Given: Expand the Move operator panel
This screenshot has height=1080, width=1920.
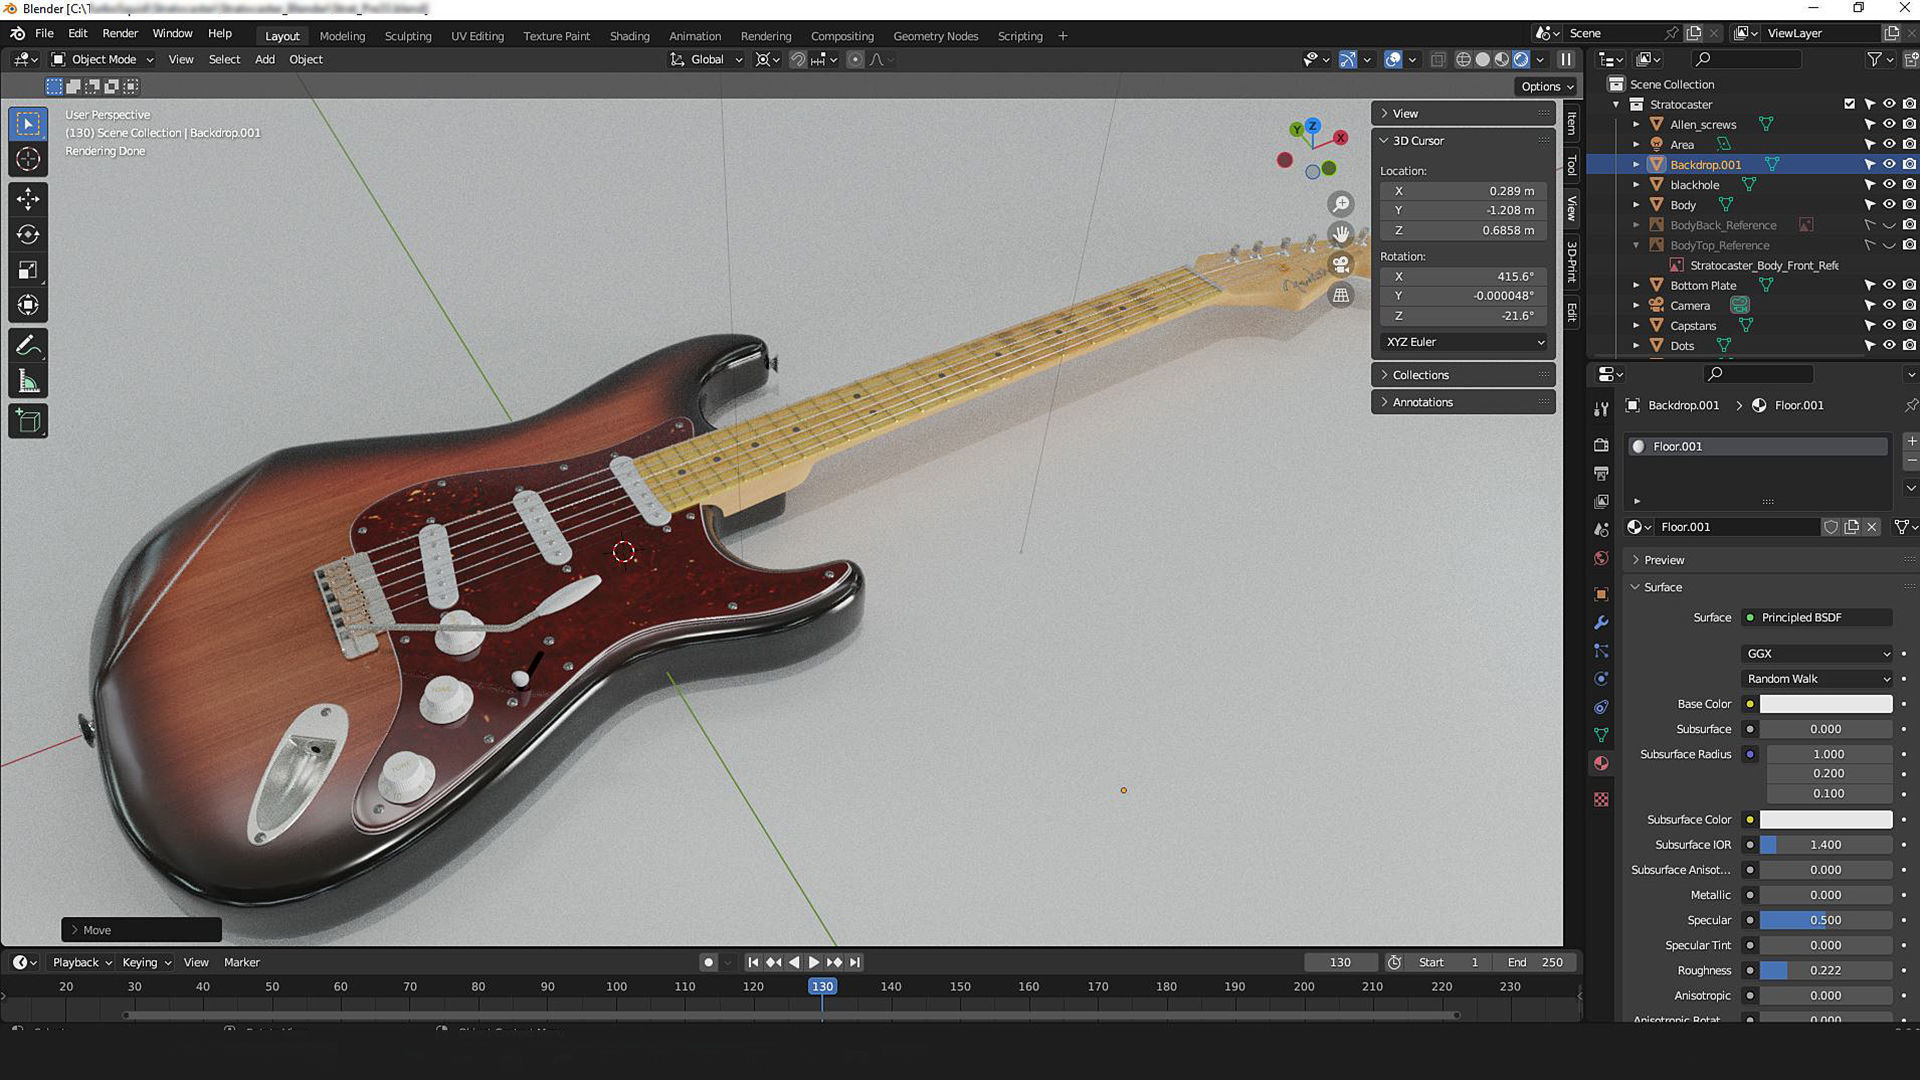Looking at the screenshot, I should [x=141, y=930].
